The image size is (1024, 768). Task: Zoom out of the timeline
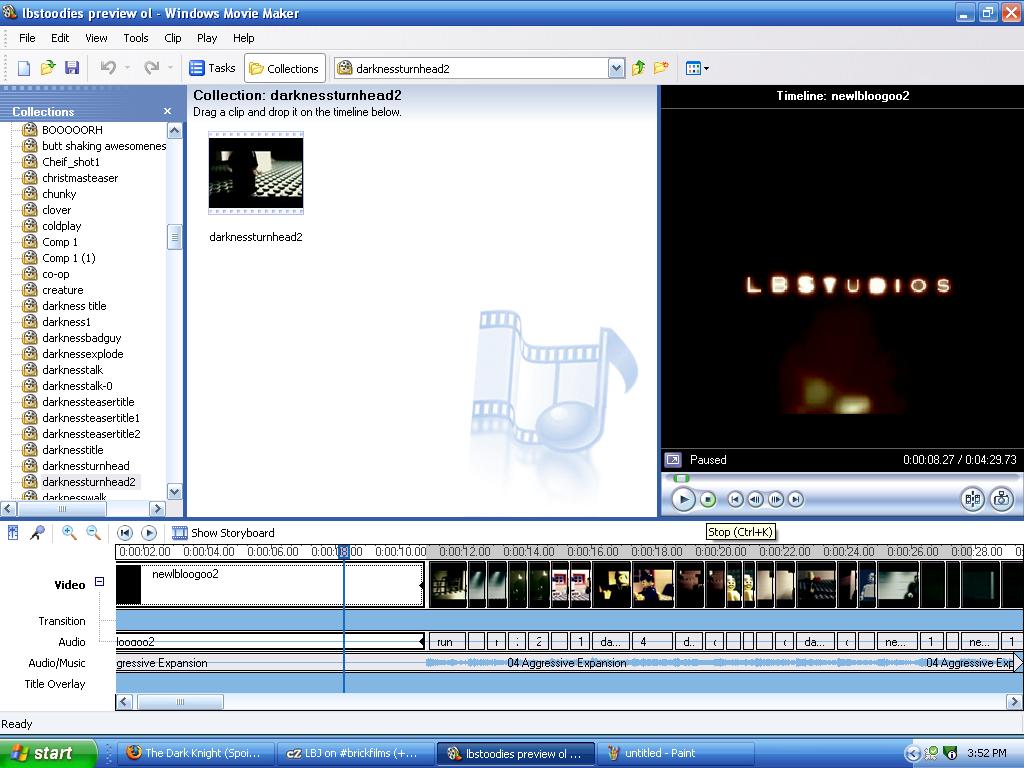(93, 532)
